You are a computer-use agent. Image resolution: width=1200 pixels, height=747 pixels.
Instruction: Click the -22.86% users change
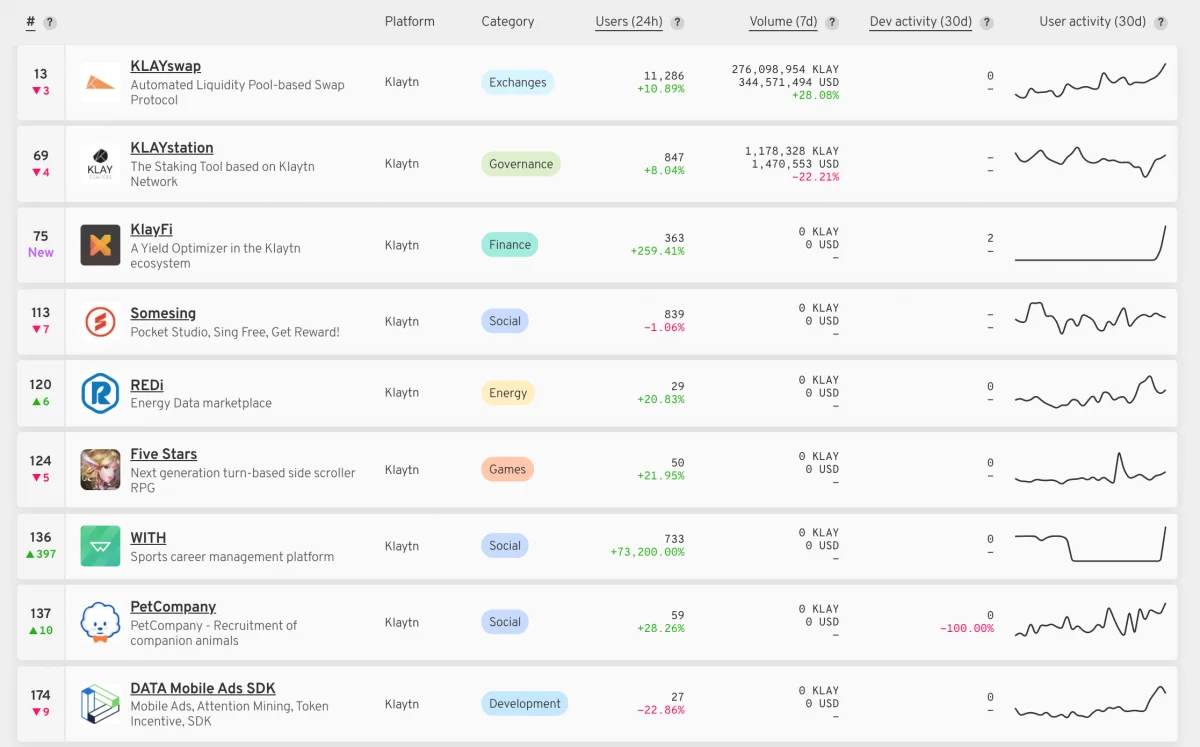coord(661,710)
